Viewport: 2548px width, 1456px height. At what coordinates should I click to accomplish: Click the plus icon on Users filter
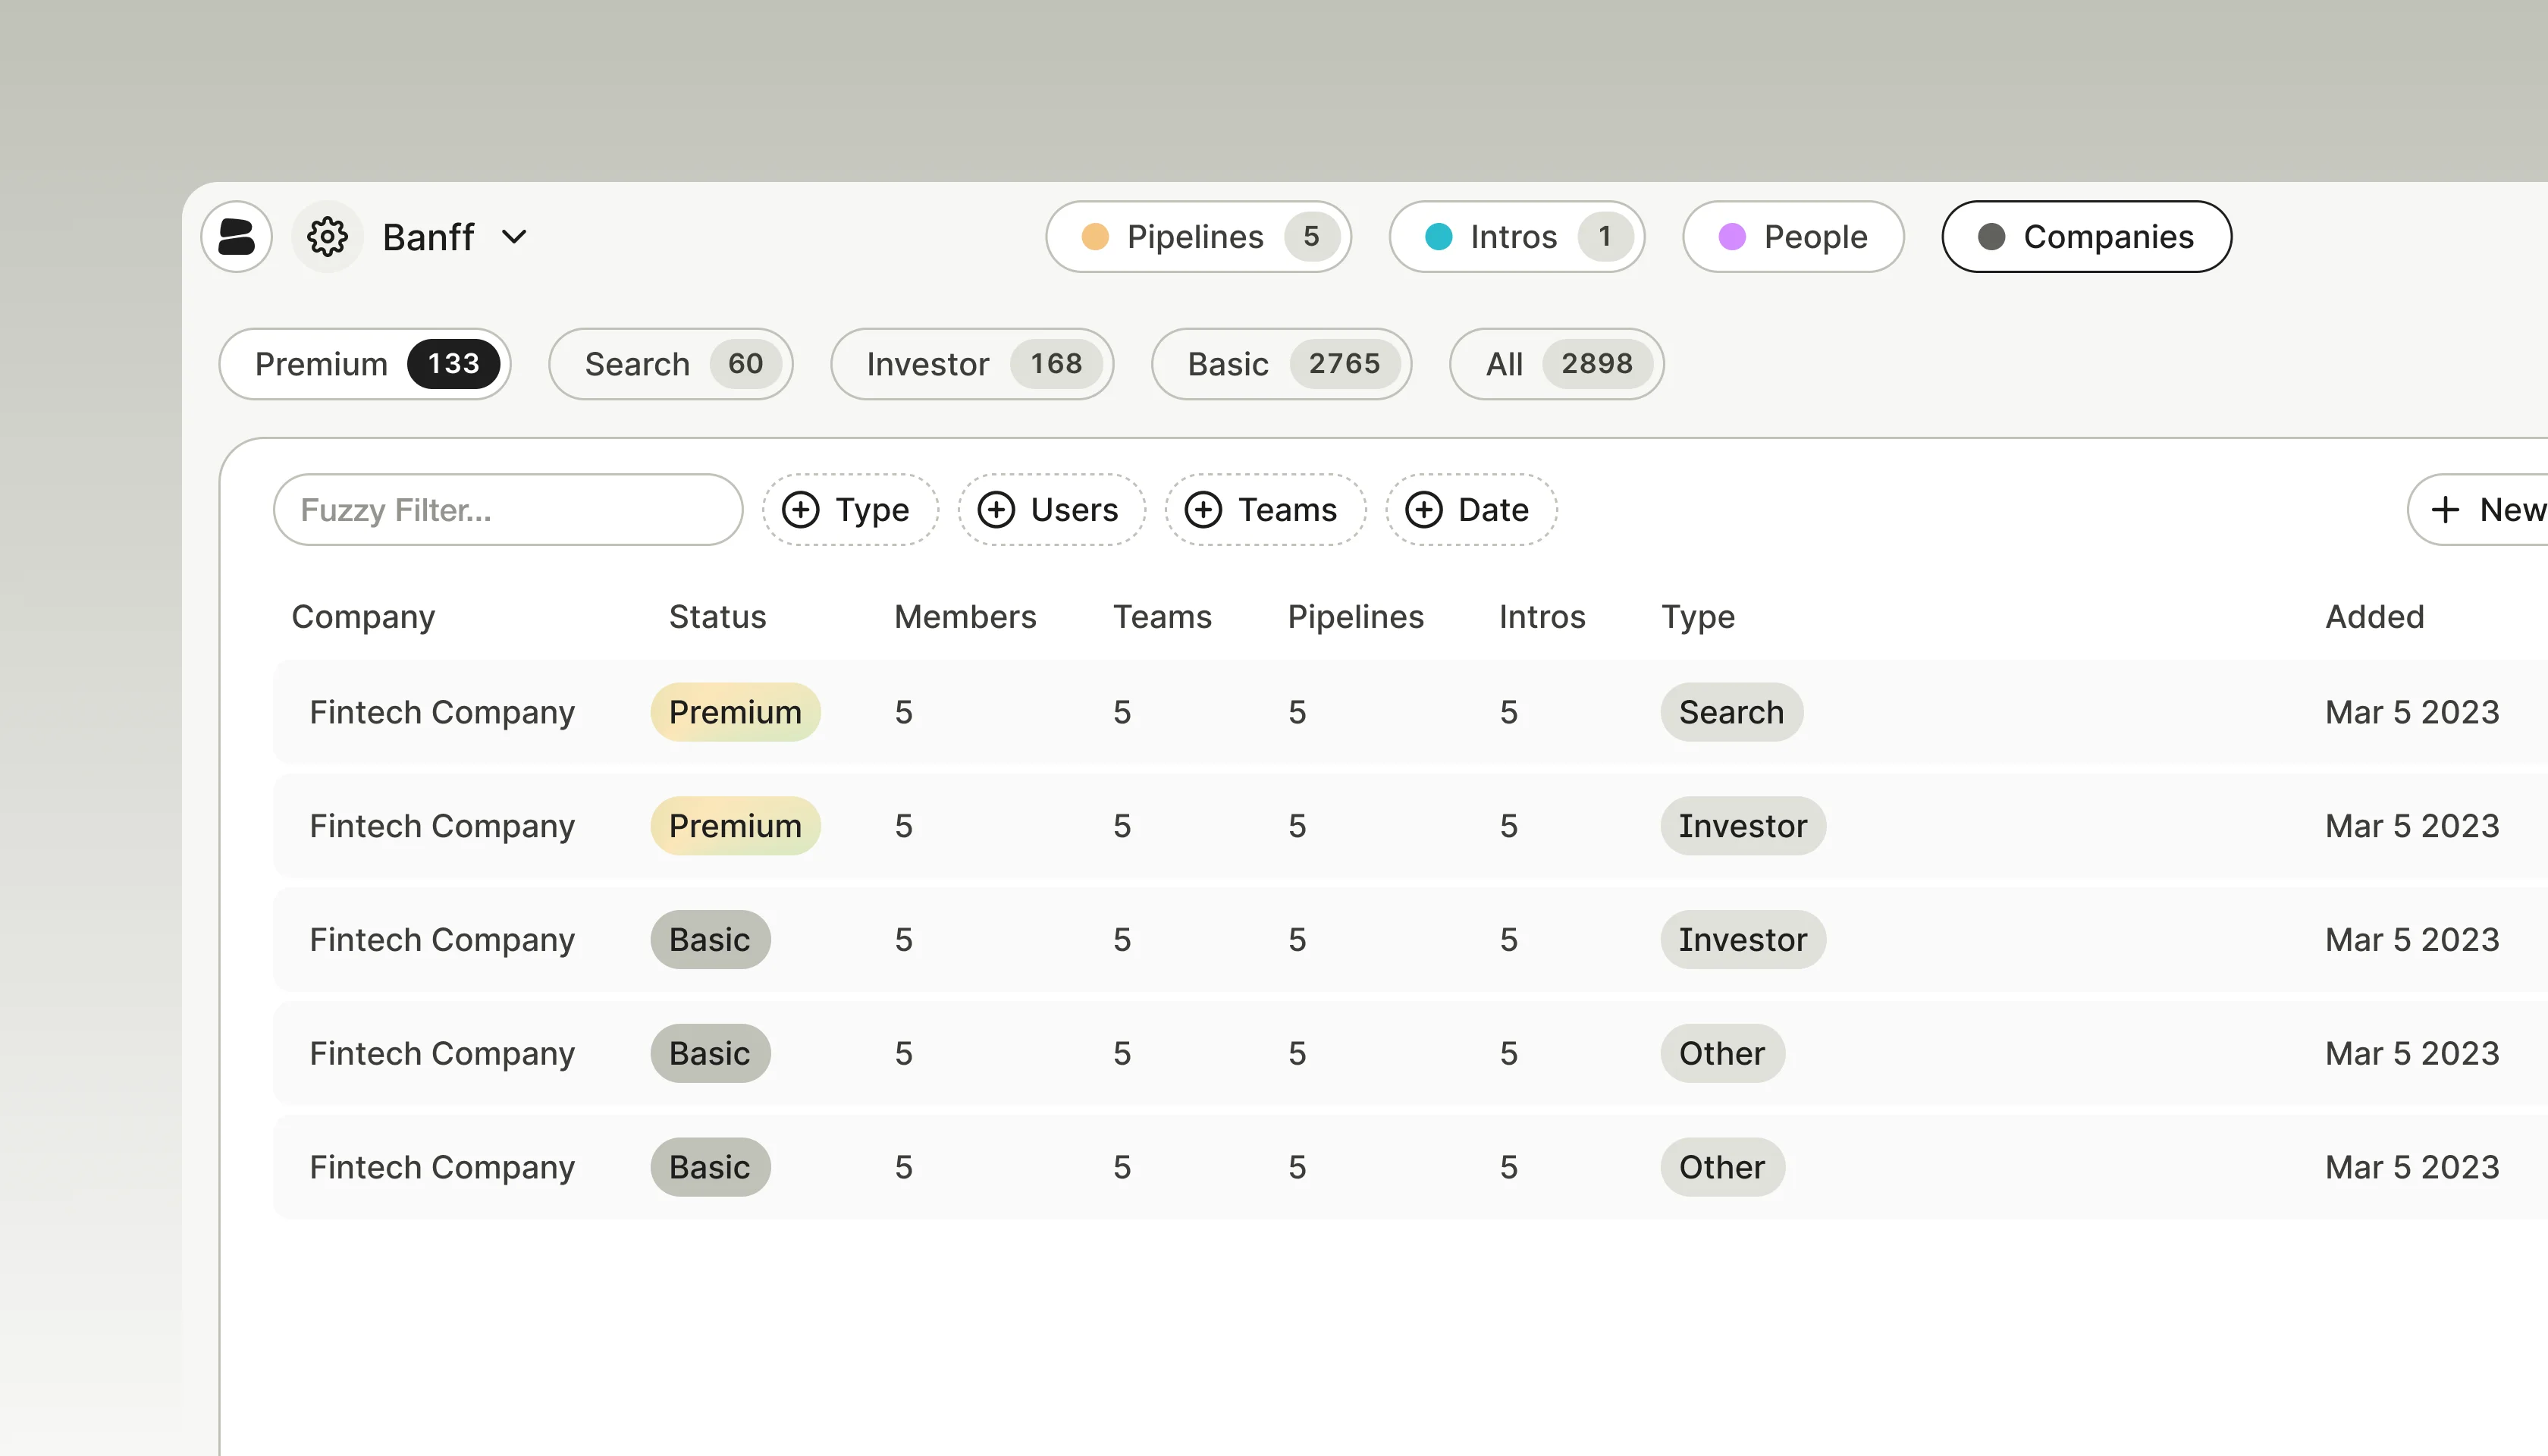995,510
